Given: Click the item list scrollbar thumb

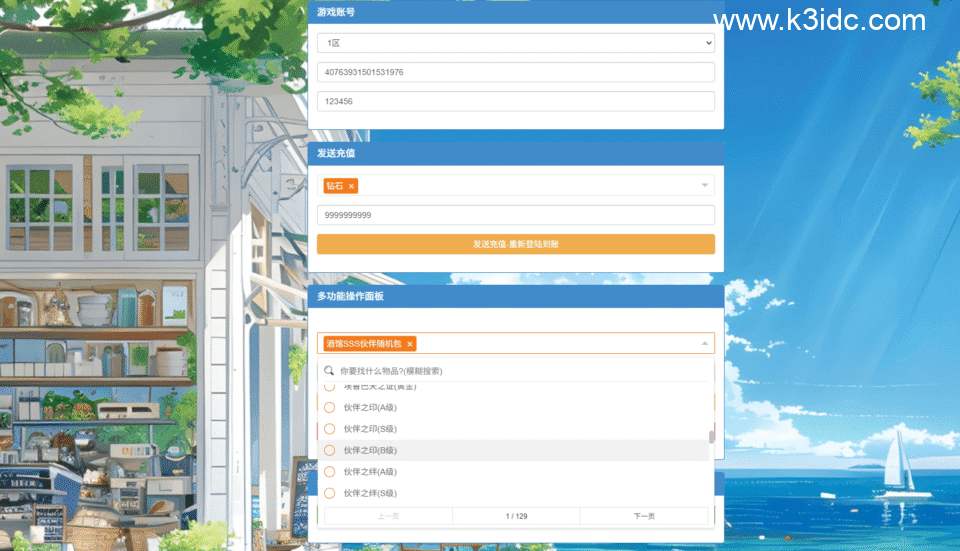Looking at the screenshot, I should 711,437.
